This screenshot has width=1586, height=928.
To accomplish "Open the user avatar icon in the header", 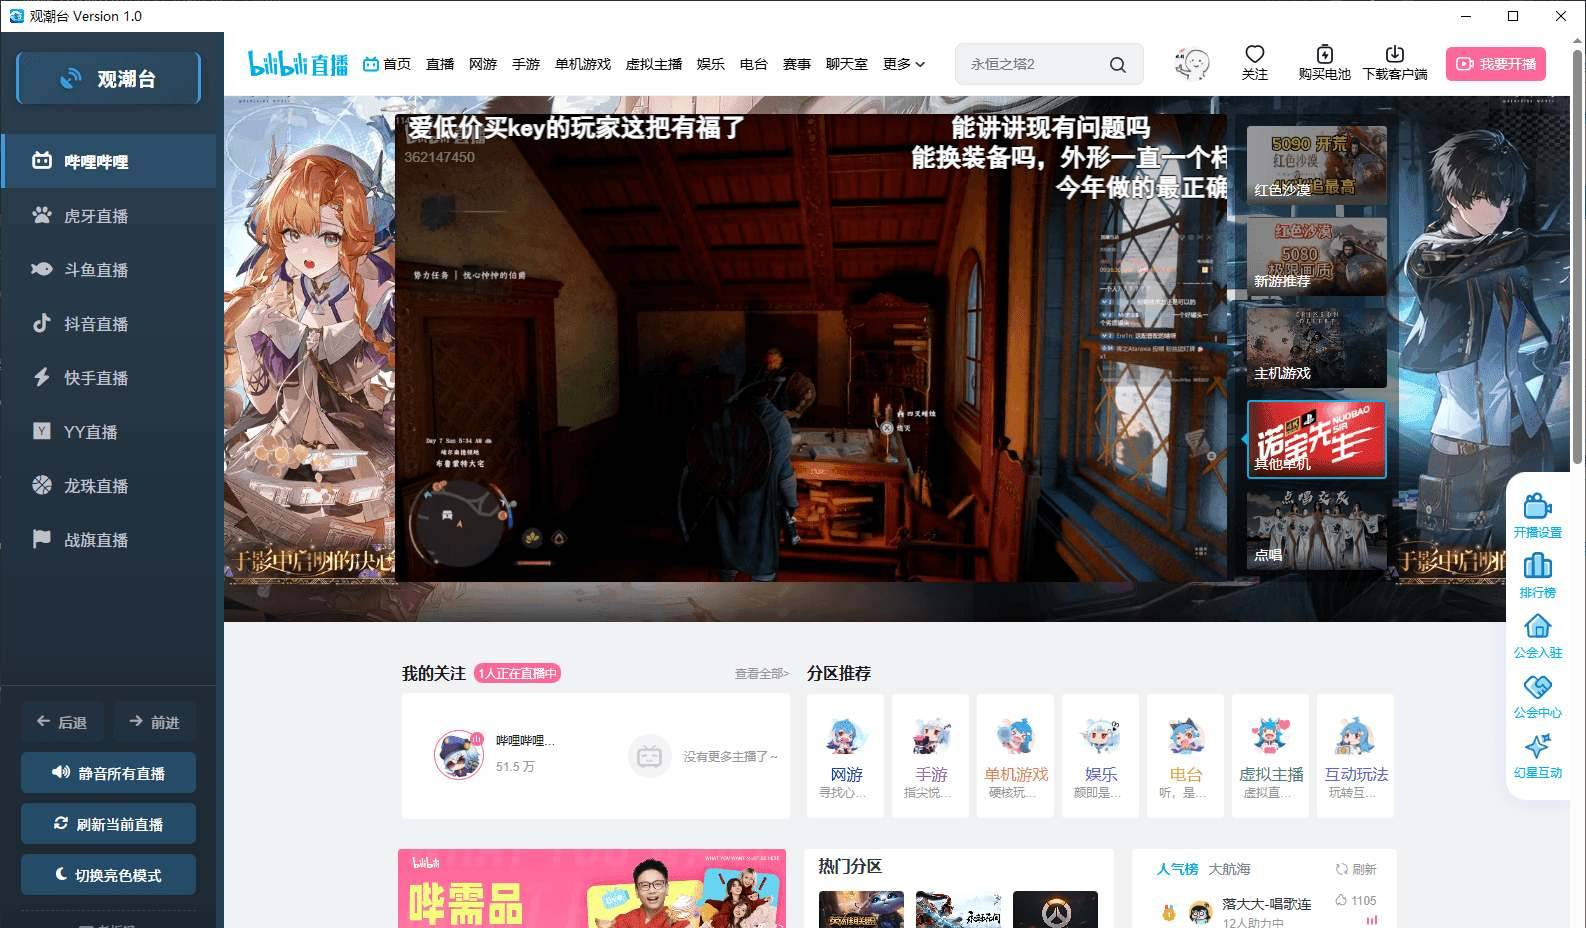I will pyautogui.click(x=1191, y=64).
